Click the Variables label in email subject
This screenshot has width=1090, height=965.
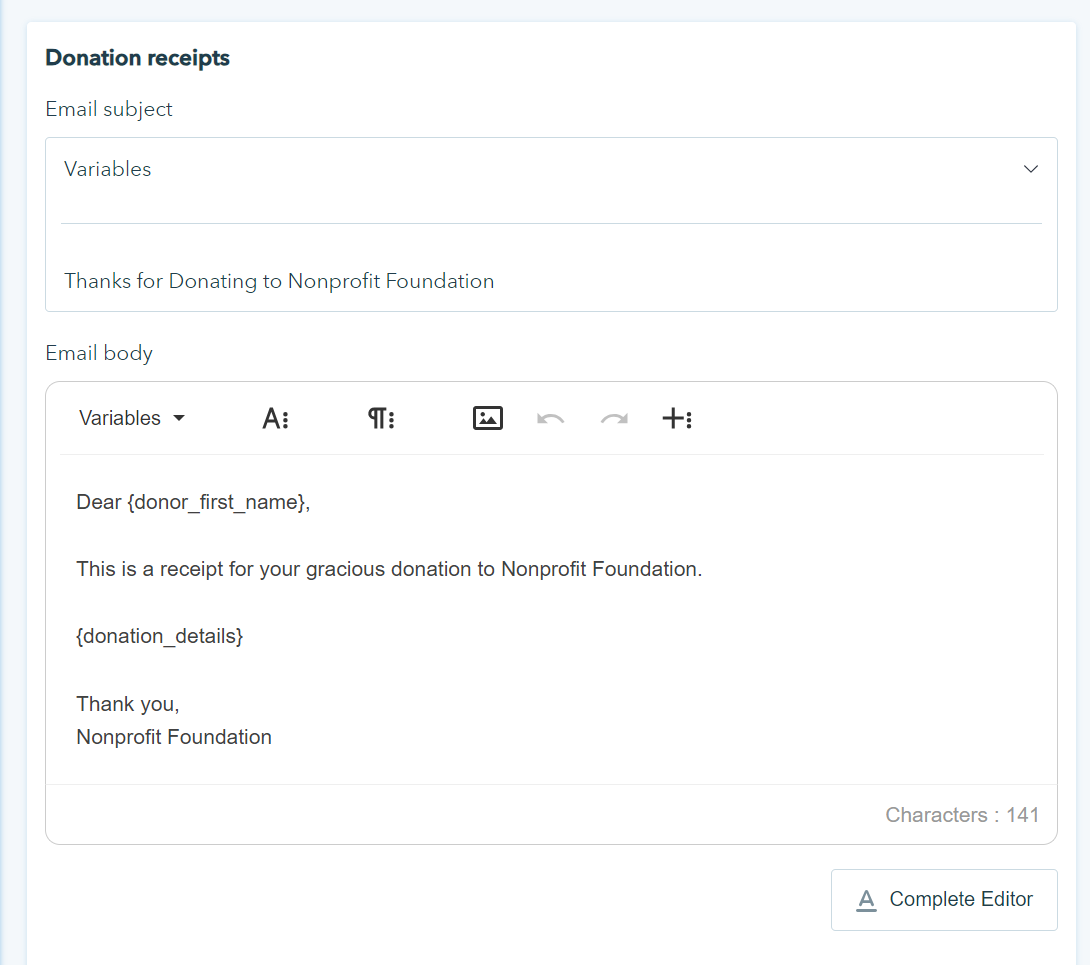(x=108, y=169)
